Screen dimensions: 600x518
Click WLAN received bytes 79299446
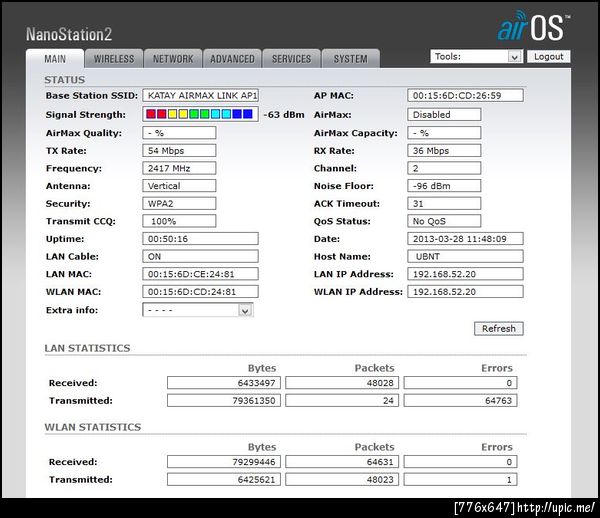pos(224,462)
